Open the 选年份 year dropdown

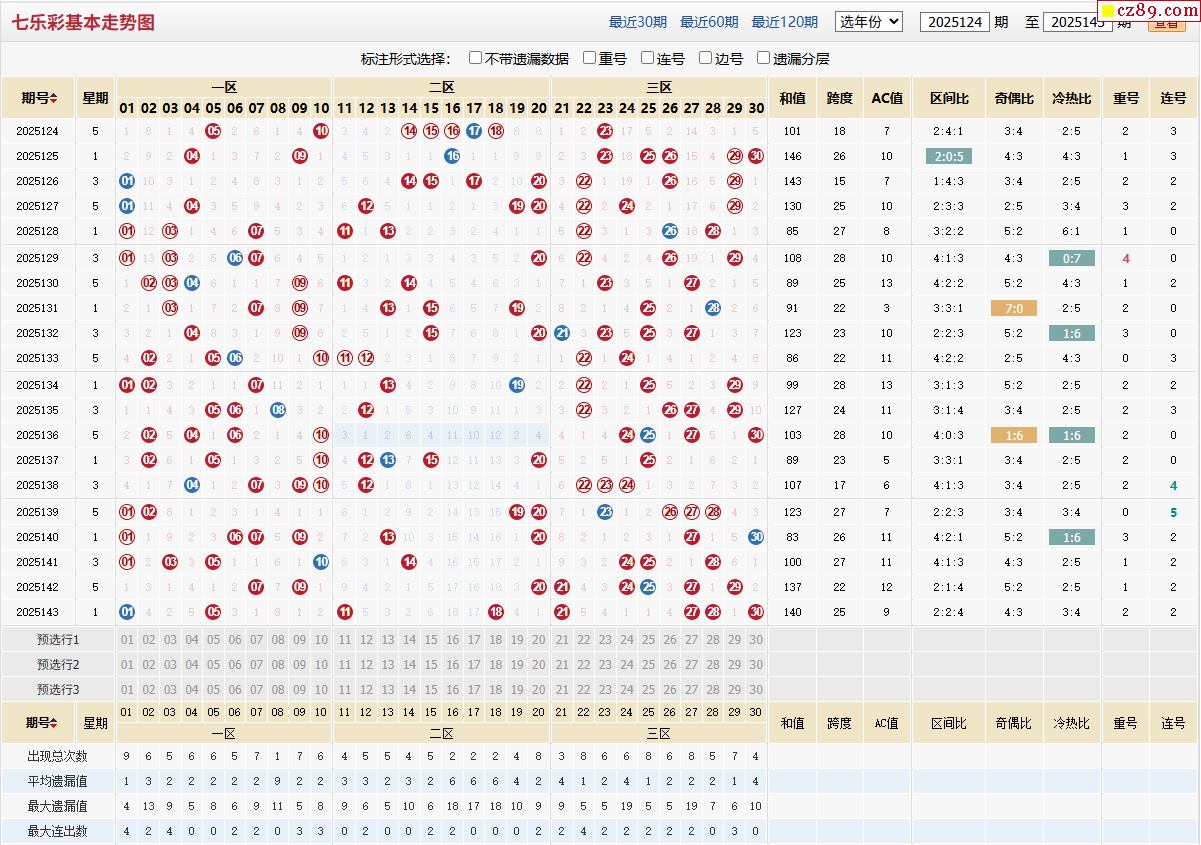pos(869,21)
